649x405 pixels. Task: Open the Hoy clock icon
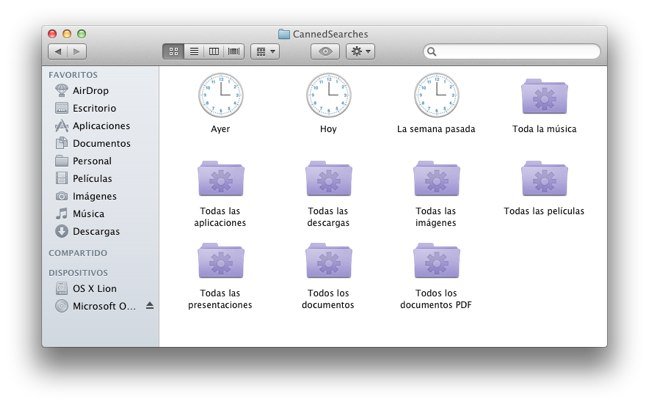[x=328, y=96]
